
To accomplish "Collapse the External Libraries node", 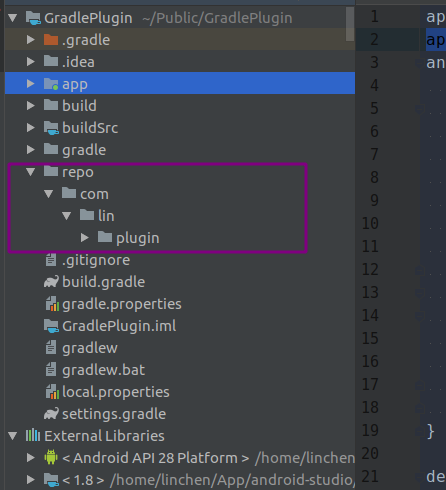I will pos(13,436).
